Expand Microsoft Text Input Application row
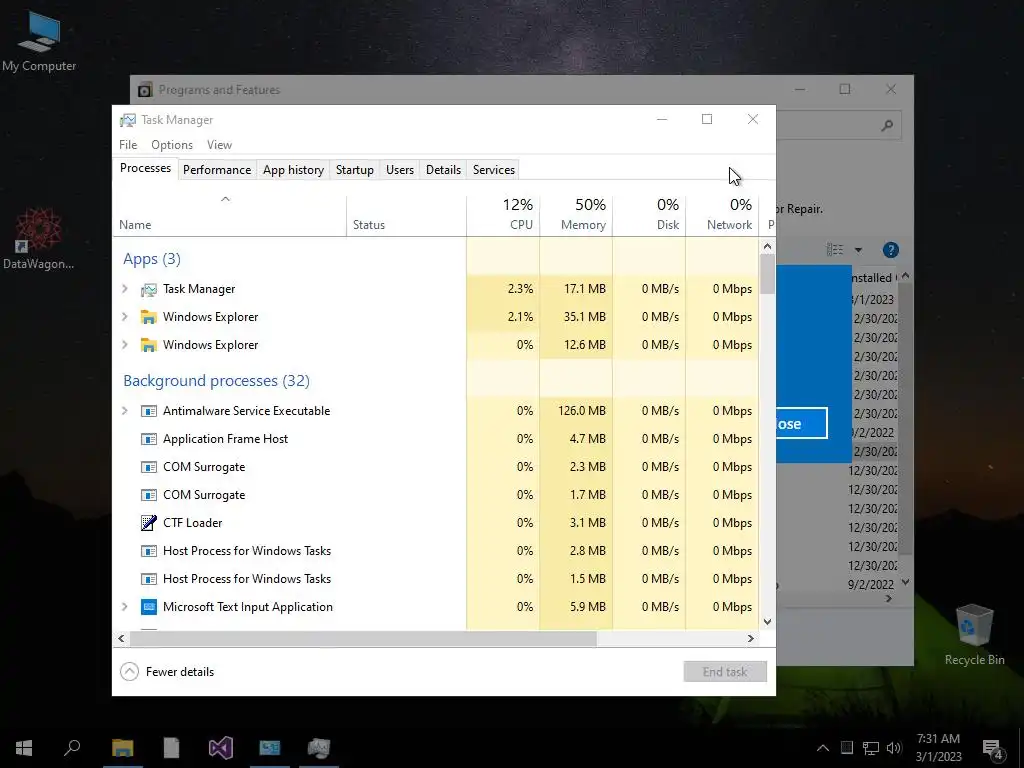1024x768 pixels. coord(125,607)
